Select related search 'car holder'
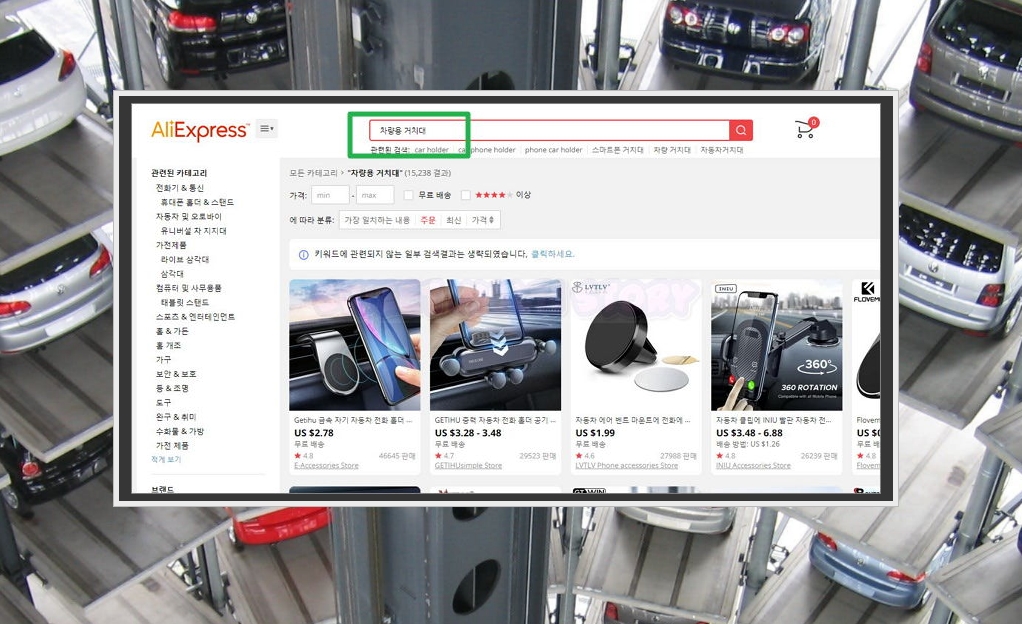This screenshot has height=624, width=1022. [431, 150]
